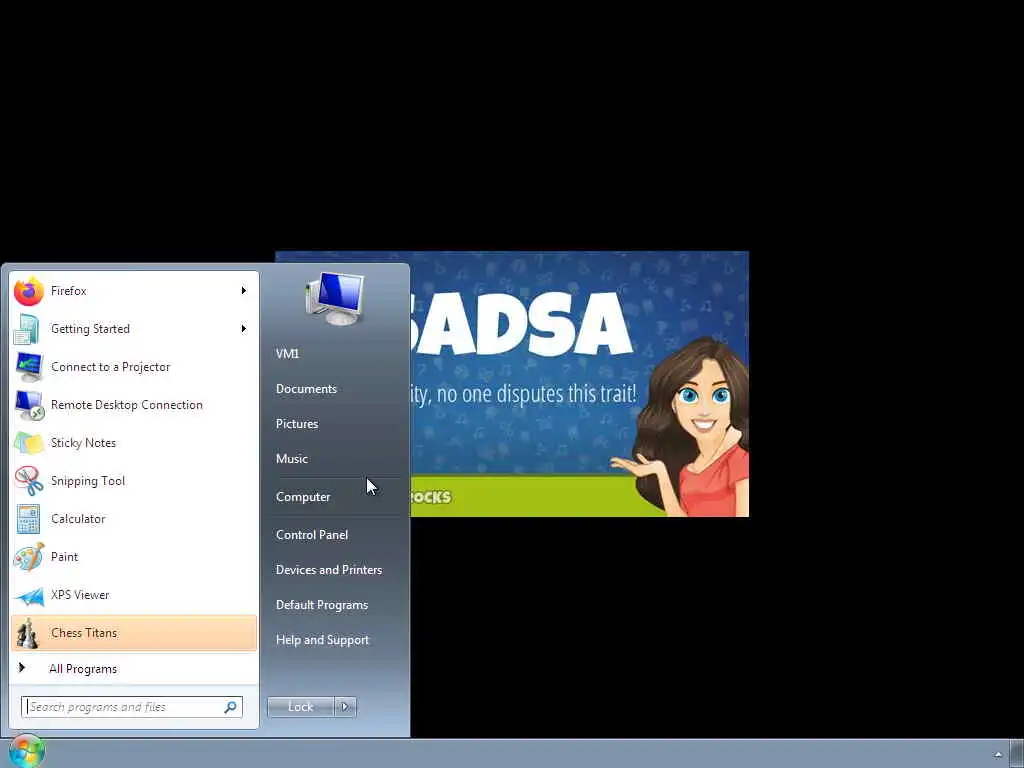The image size is (1024, 768).
Task: Open Control Panel
Action: click(x=312, y=535)
